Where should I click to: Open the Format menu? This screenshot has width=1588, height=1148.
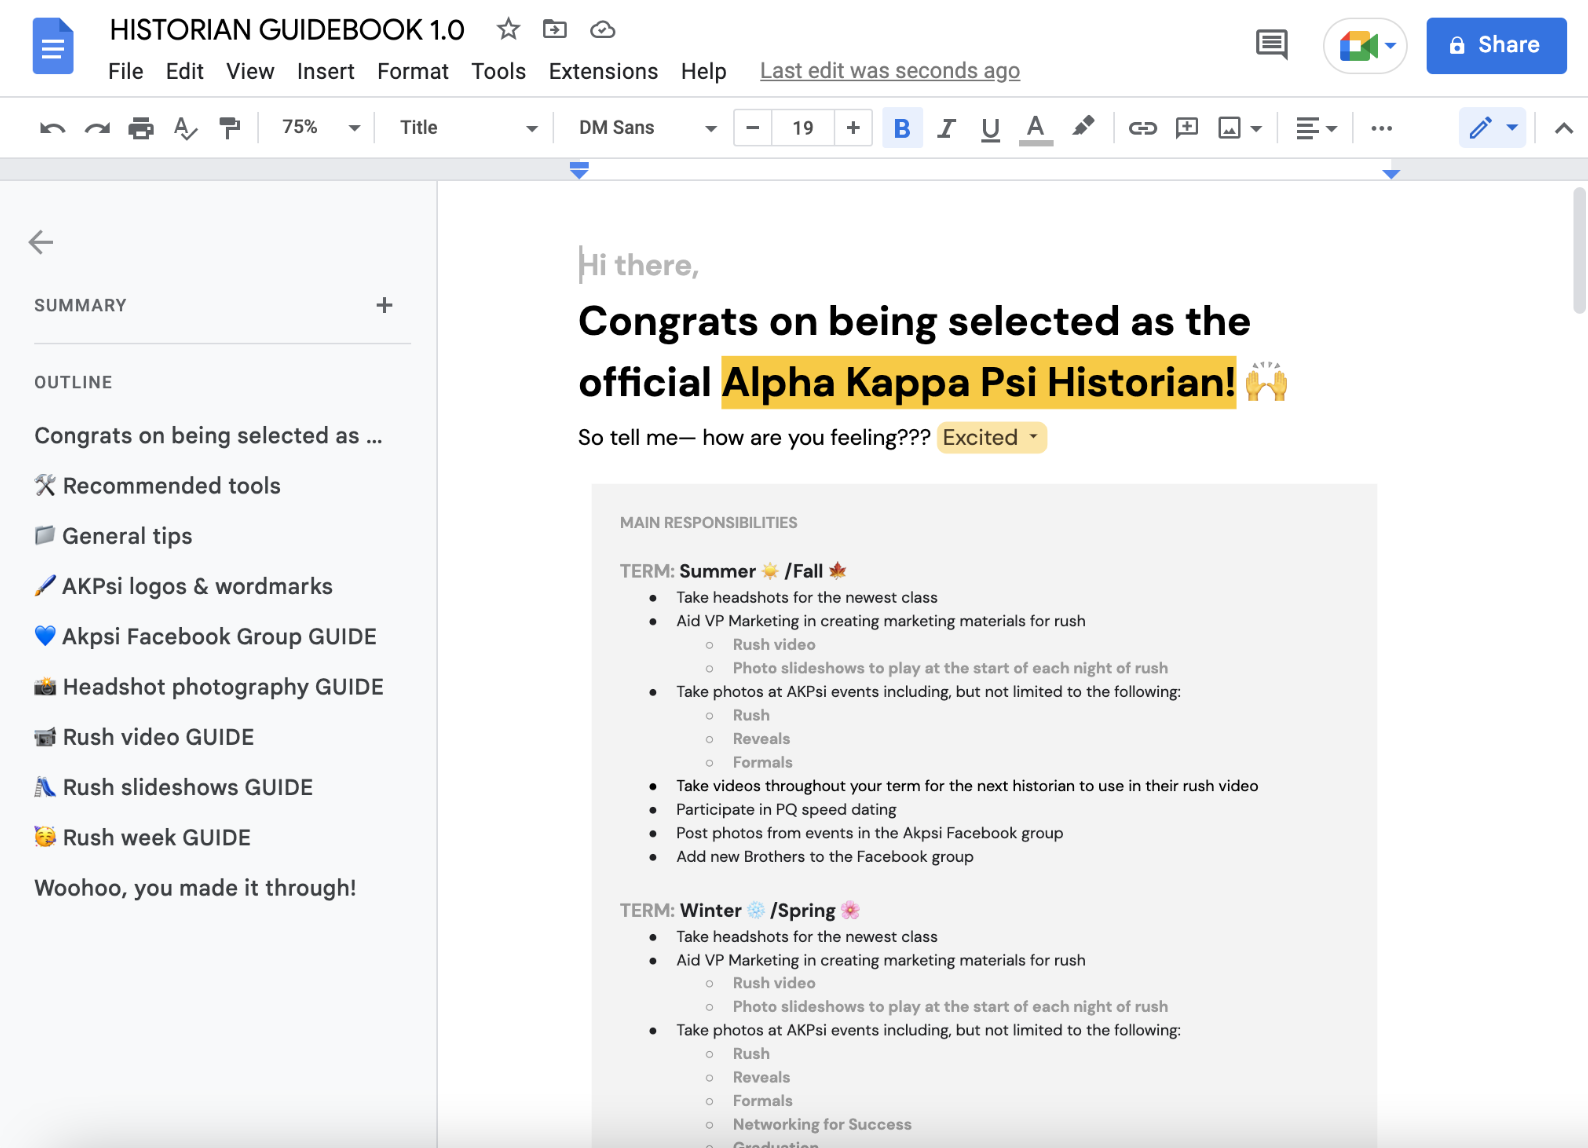coord(413,72)
